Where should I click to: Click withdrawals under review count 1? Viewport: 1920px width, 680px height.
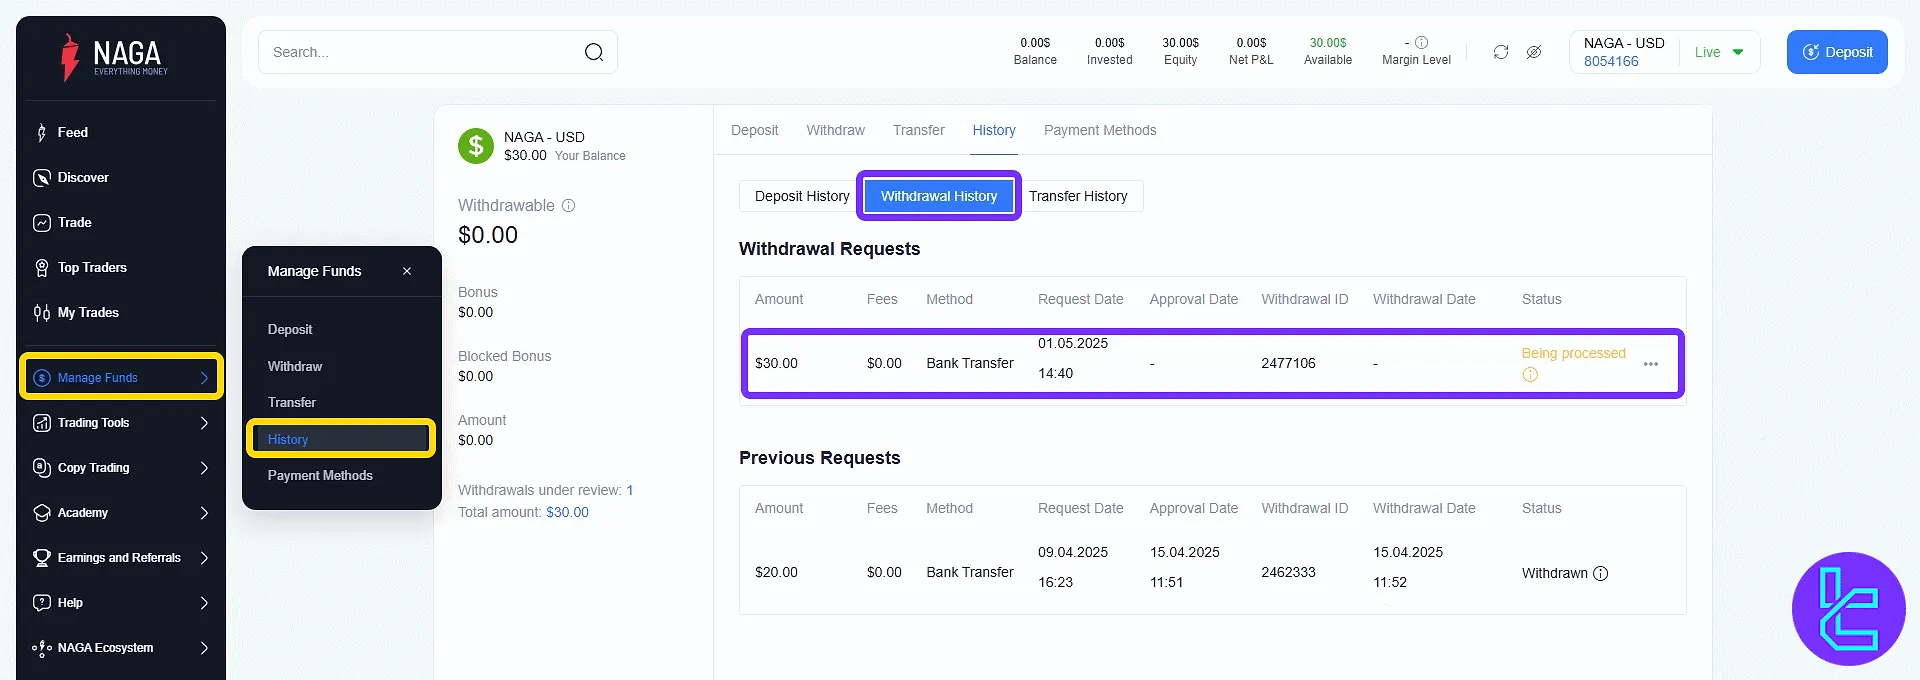coord(630,490)
